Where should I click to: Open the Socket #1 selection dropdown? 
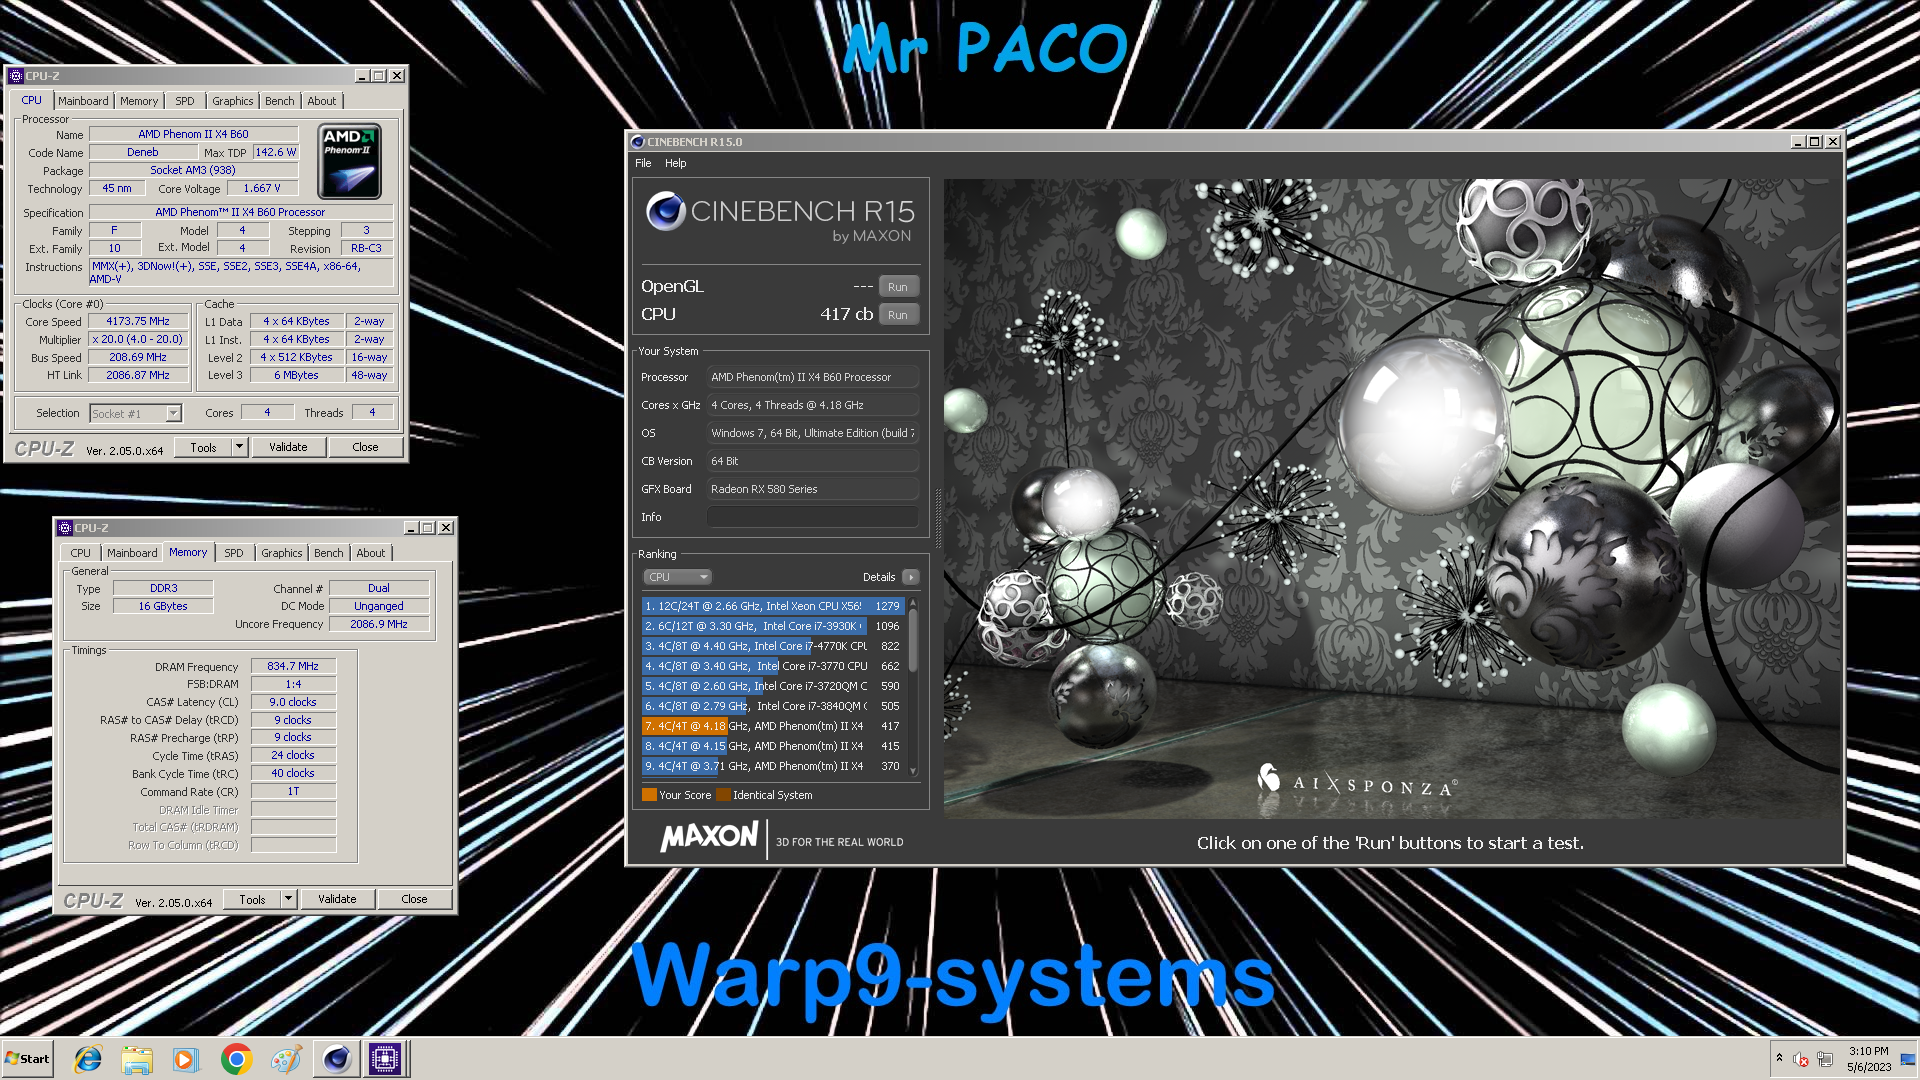(135, 413)
